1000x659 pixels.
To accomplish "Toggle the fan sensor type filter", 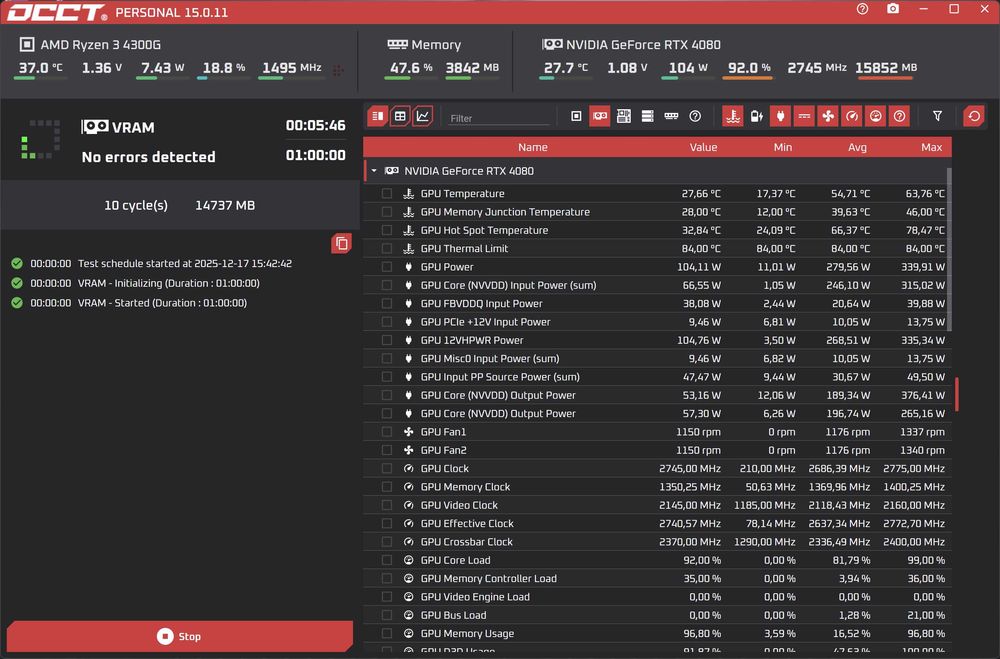I will tap(828, 116).
